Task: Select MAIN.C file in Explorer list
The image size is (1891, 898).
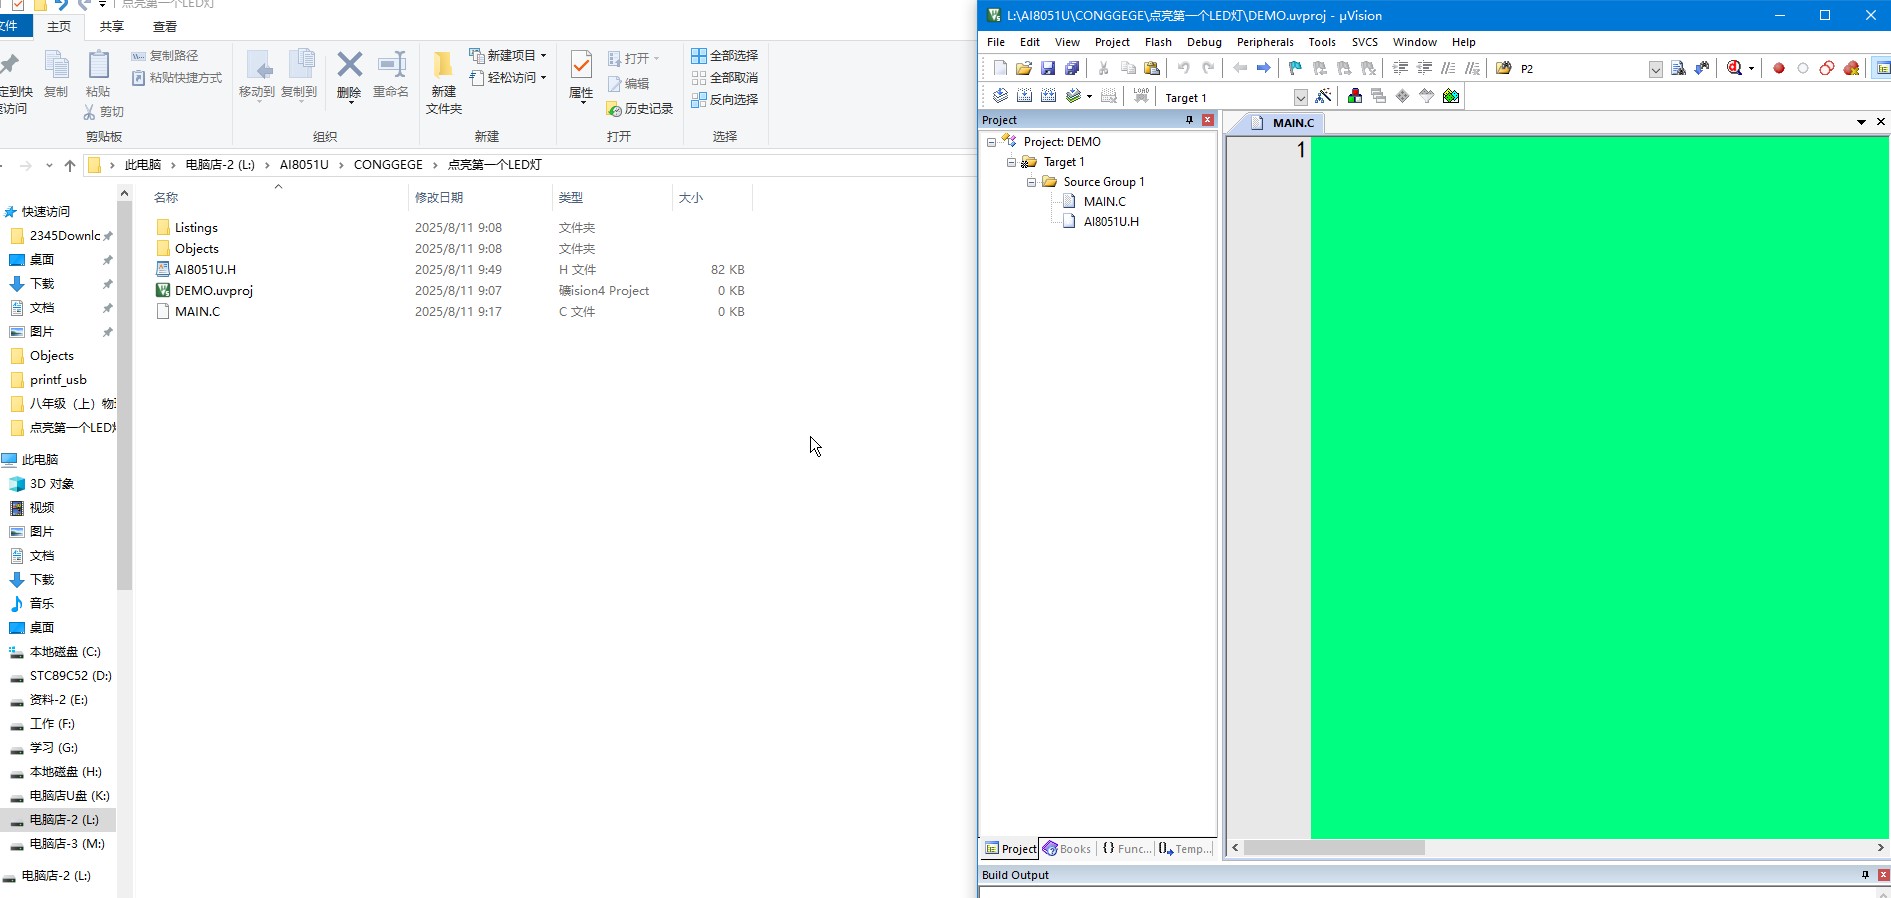Action: [x=197, y=311]
